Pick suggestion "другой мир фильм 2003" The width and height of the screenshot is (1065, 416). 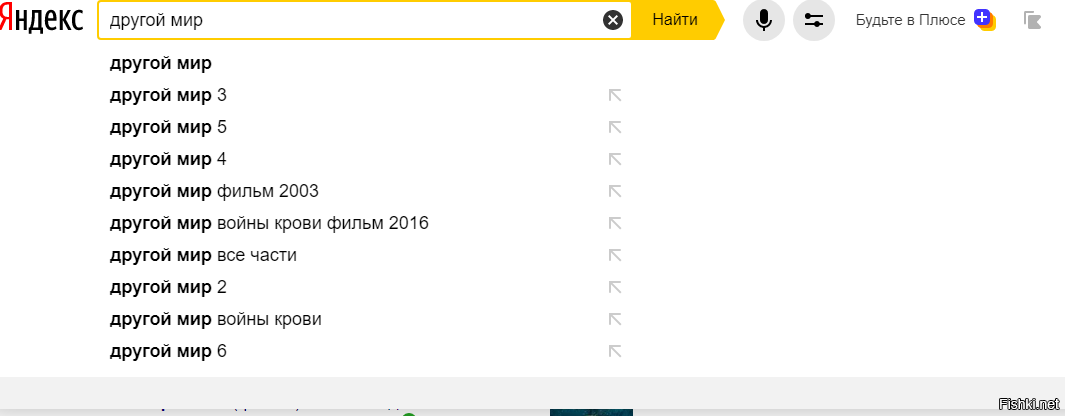point(214,191)
